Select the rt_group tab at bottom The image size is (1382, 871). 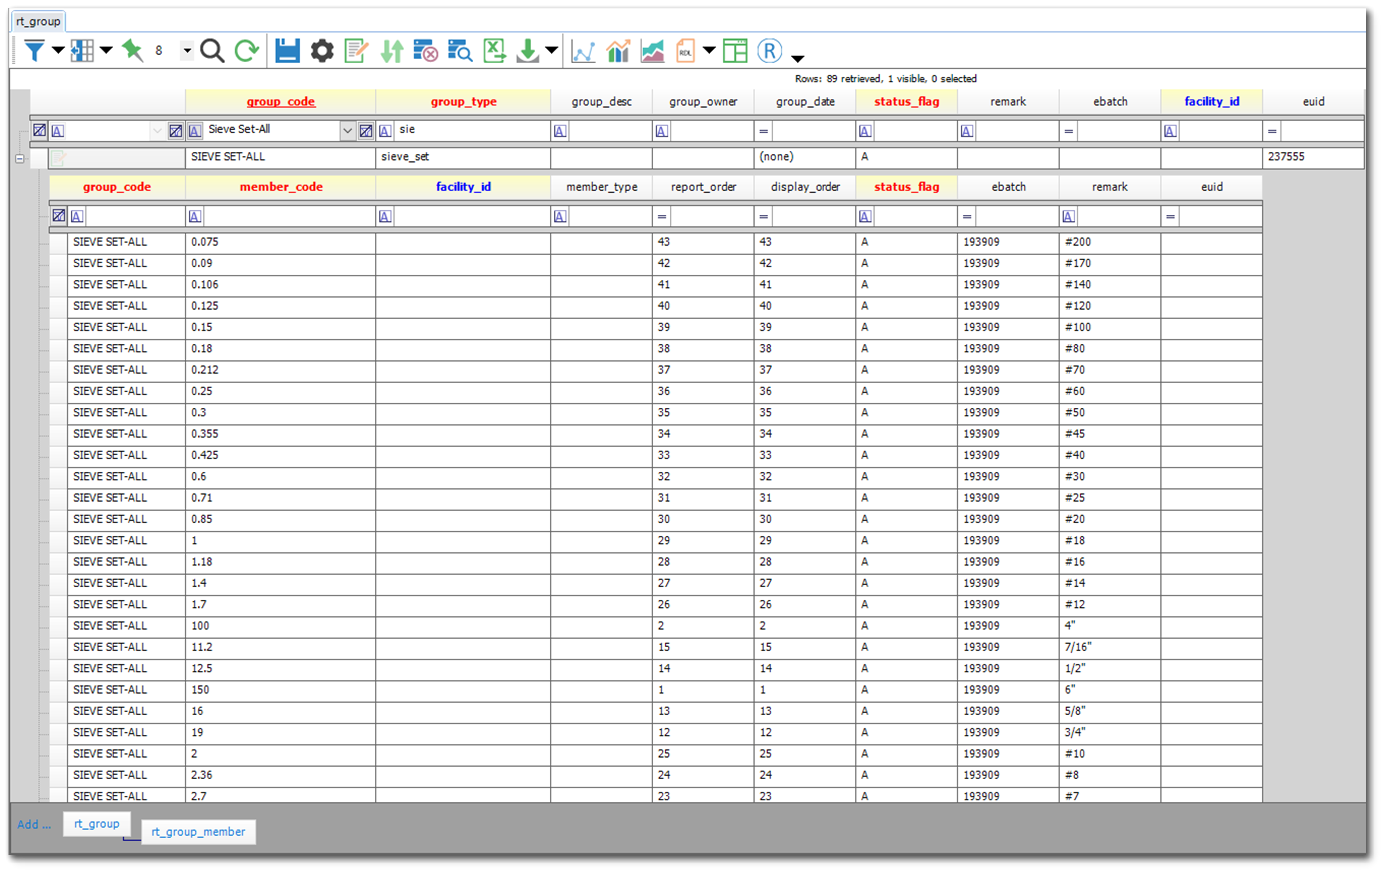pos(97,824)
